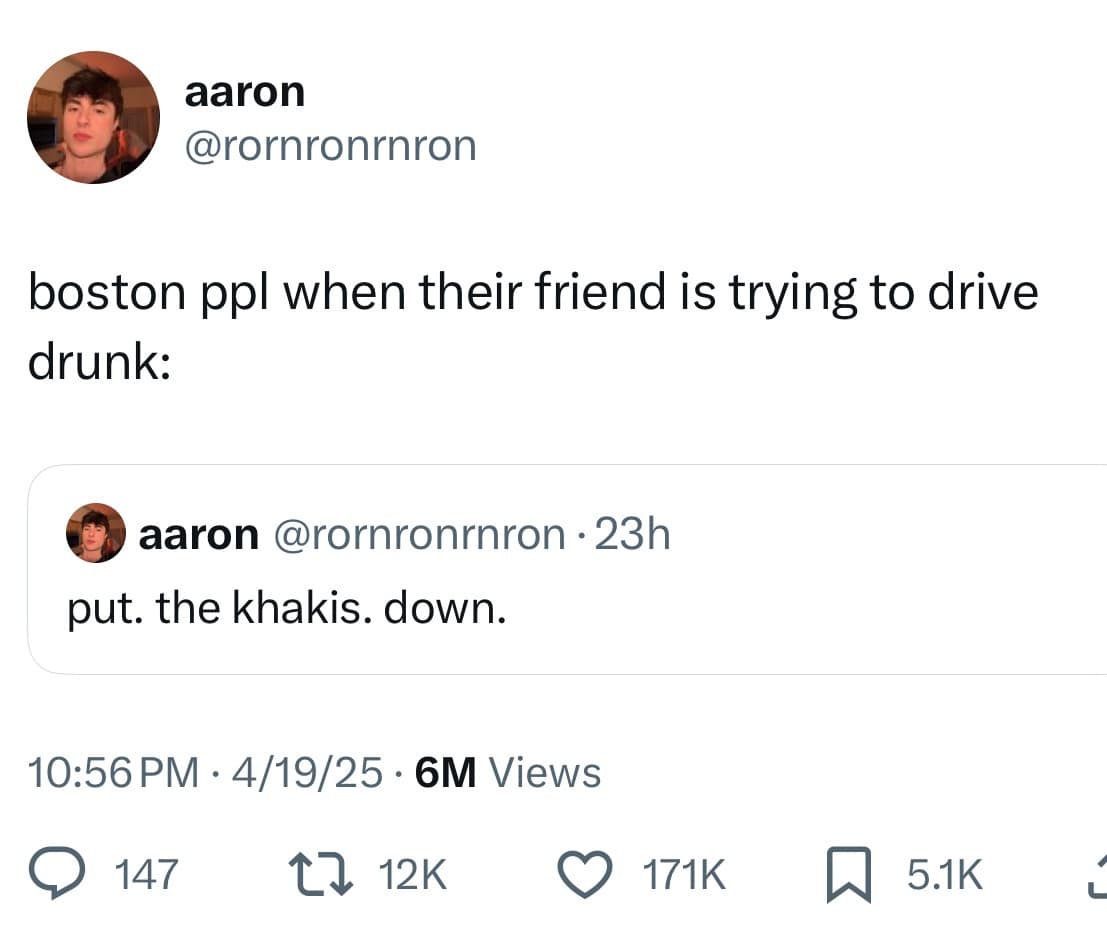The width and height of the screenshot is (1107, 952).
Task: Click the @rornronrnron handle in quoted tweet
Action: 419,535
